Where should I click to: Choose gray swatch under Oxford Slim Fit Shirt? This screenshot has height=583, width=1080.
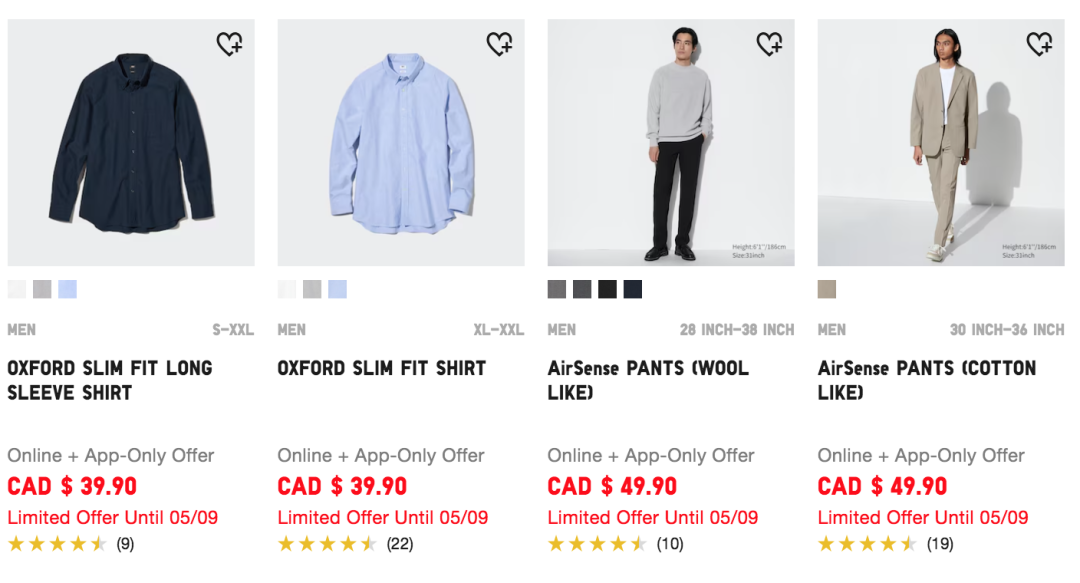click(312, 289)
